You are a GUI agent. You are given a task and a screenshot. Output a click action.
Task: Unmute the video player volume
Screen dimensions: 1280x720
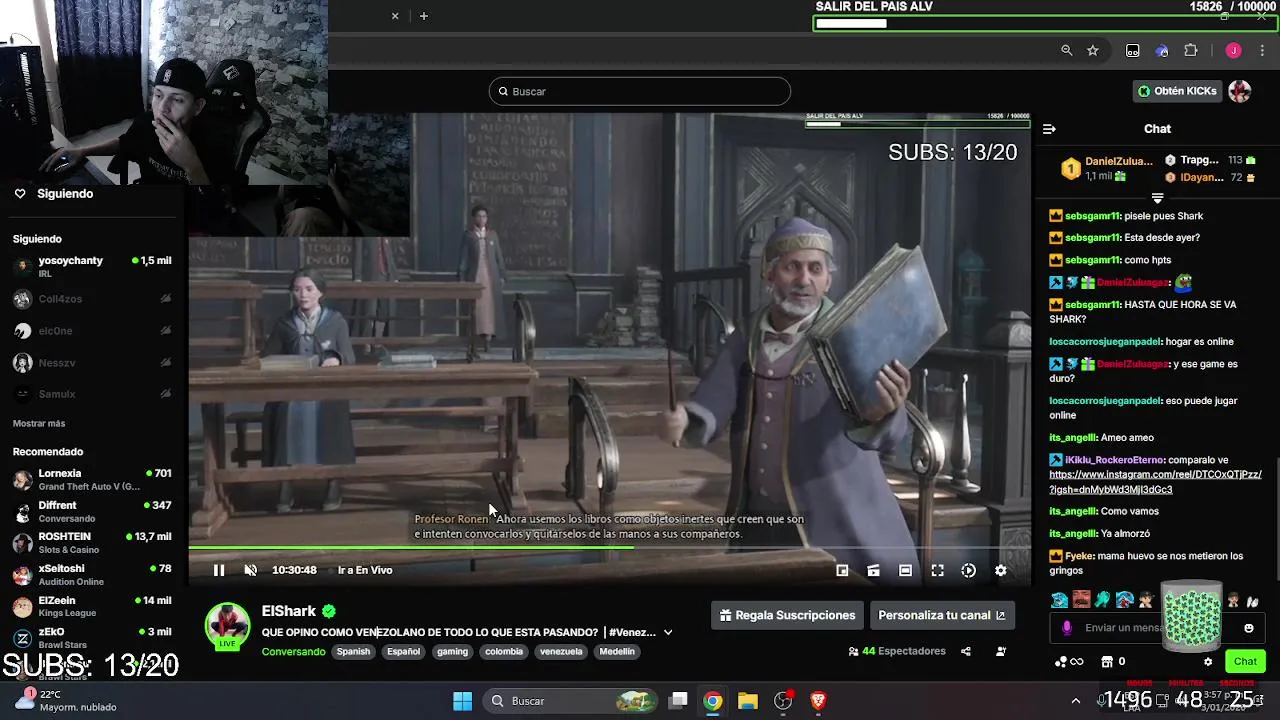[251, 570]
